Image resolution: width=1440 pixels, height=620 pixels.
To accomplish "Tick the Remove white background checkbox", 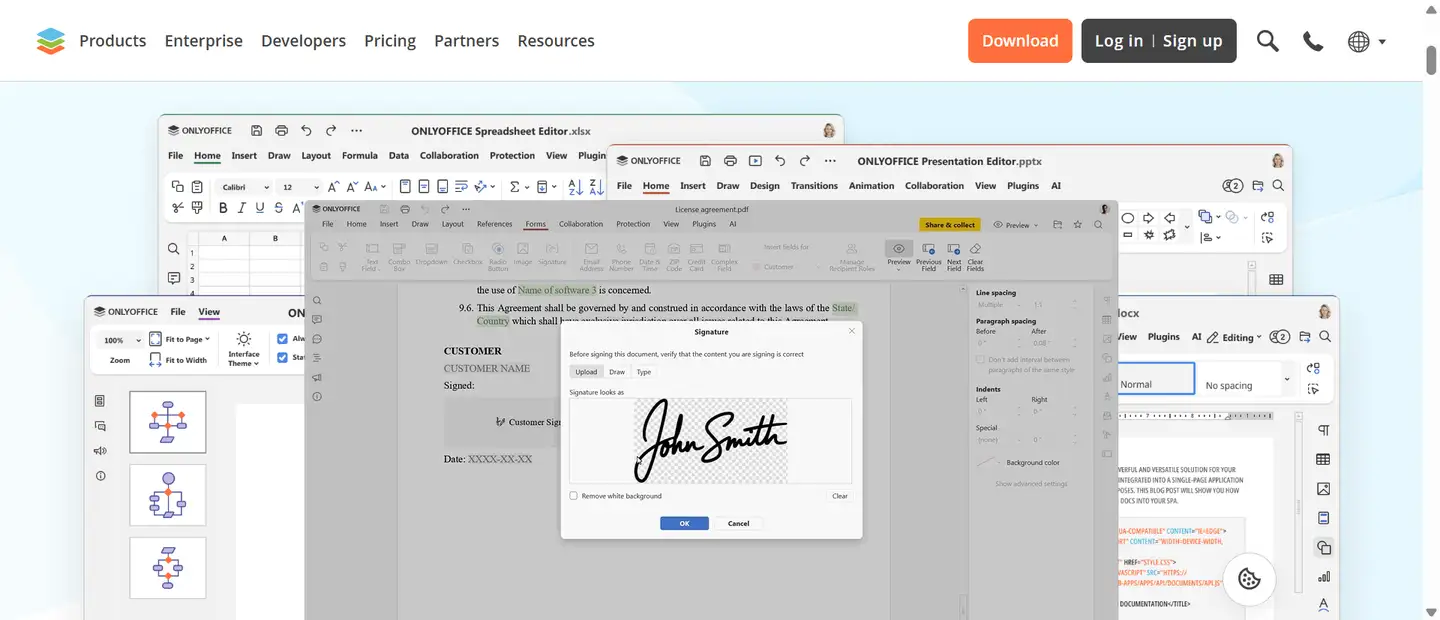I will click(573, 496).
